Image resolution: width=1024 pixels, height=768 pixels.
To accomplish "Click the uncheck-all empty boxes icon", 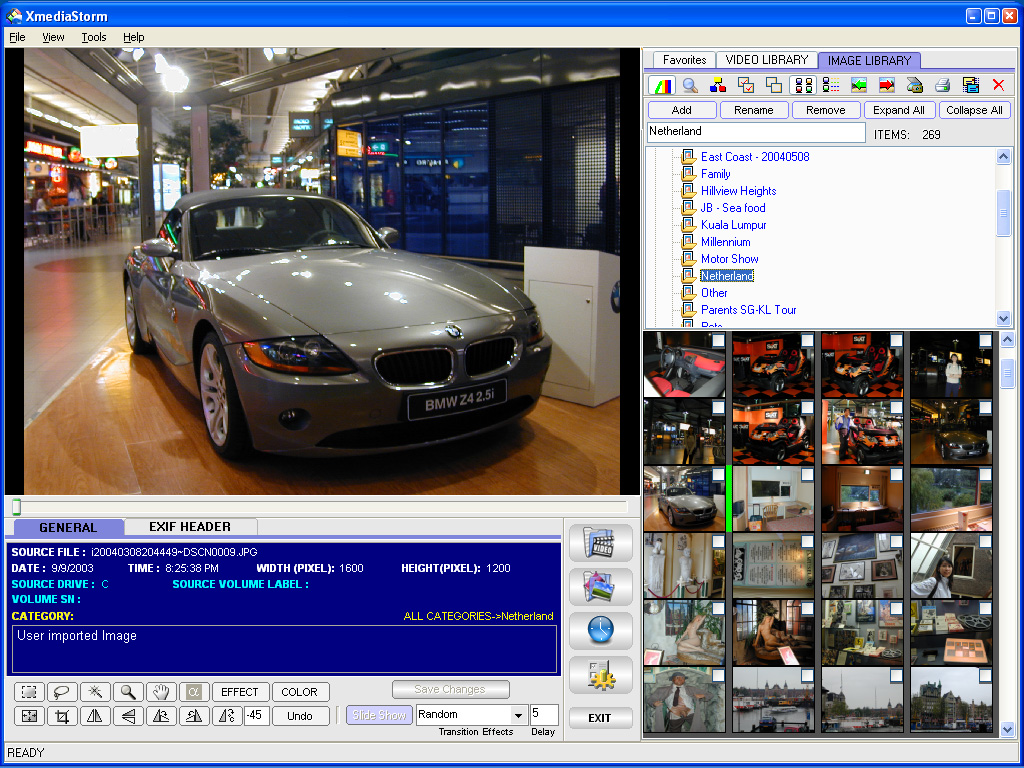I will pos(774,85).
